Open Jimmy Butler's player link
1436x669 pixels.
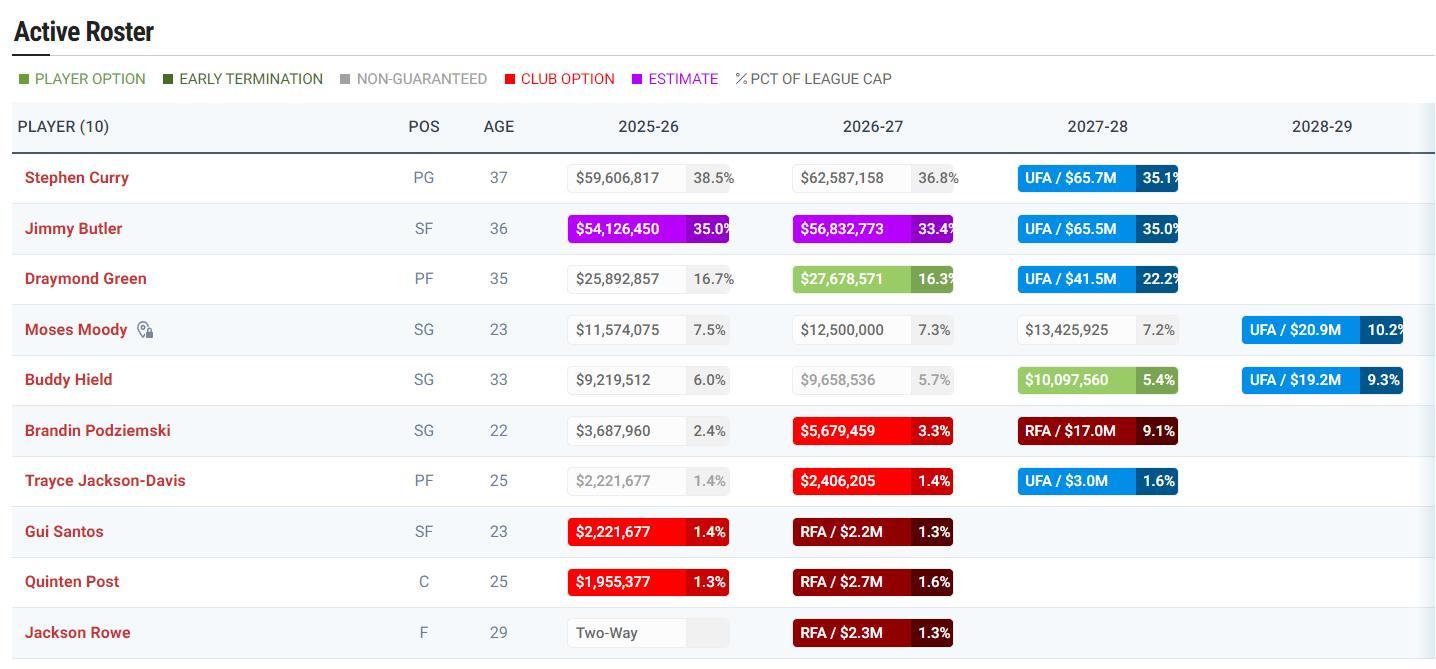coord(73,228)
